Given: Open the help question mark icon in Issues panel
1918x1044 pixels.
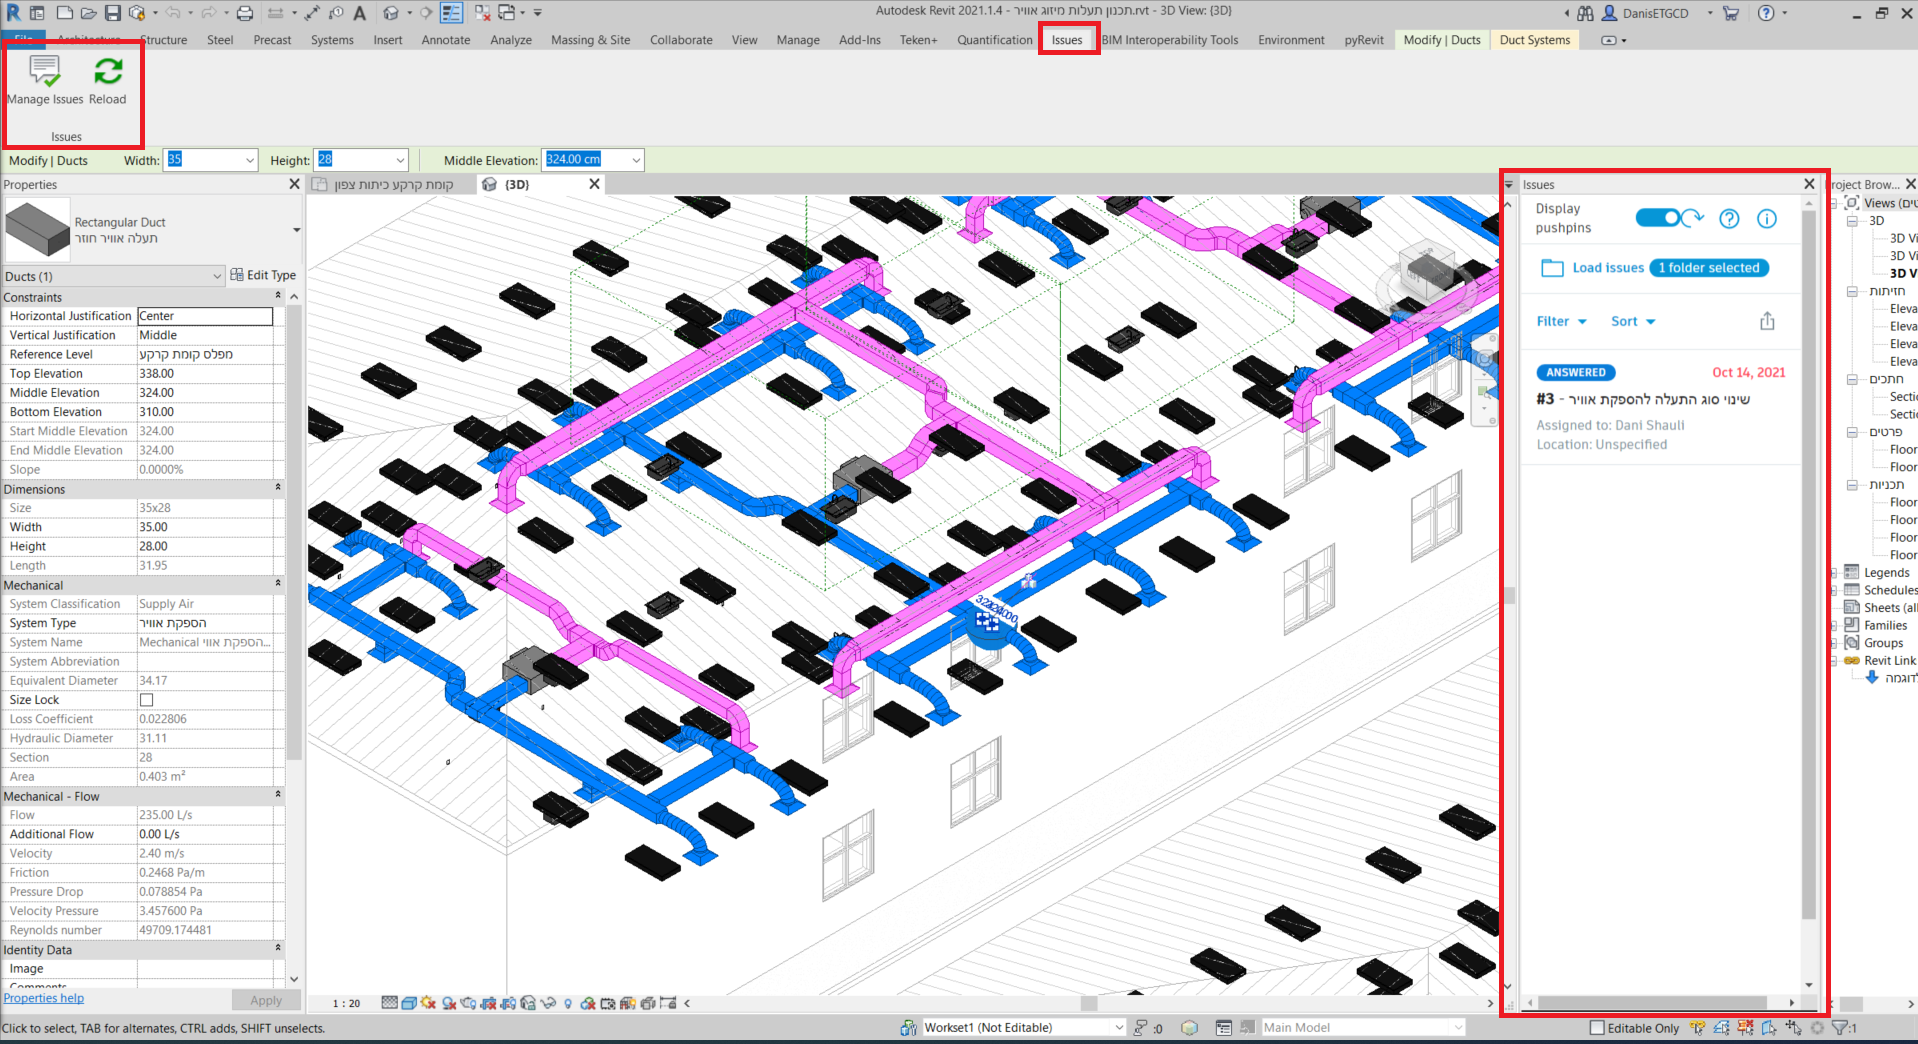Looking at the screenshot, I should tap(1729, 219).
